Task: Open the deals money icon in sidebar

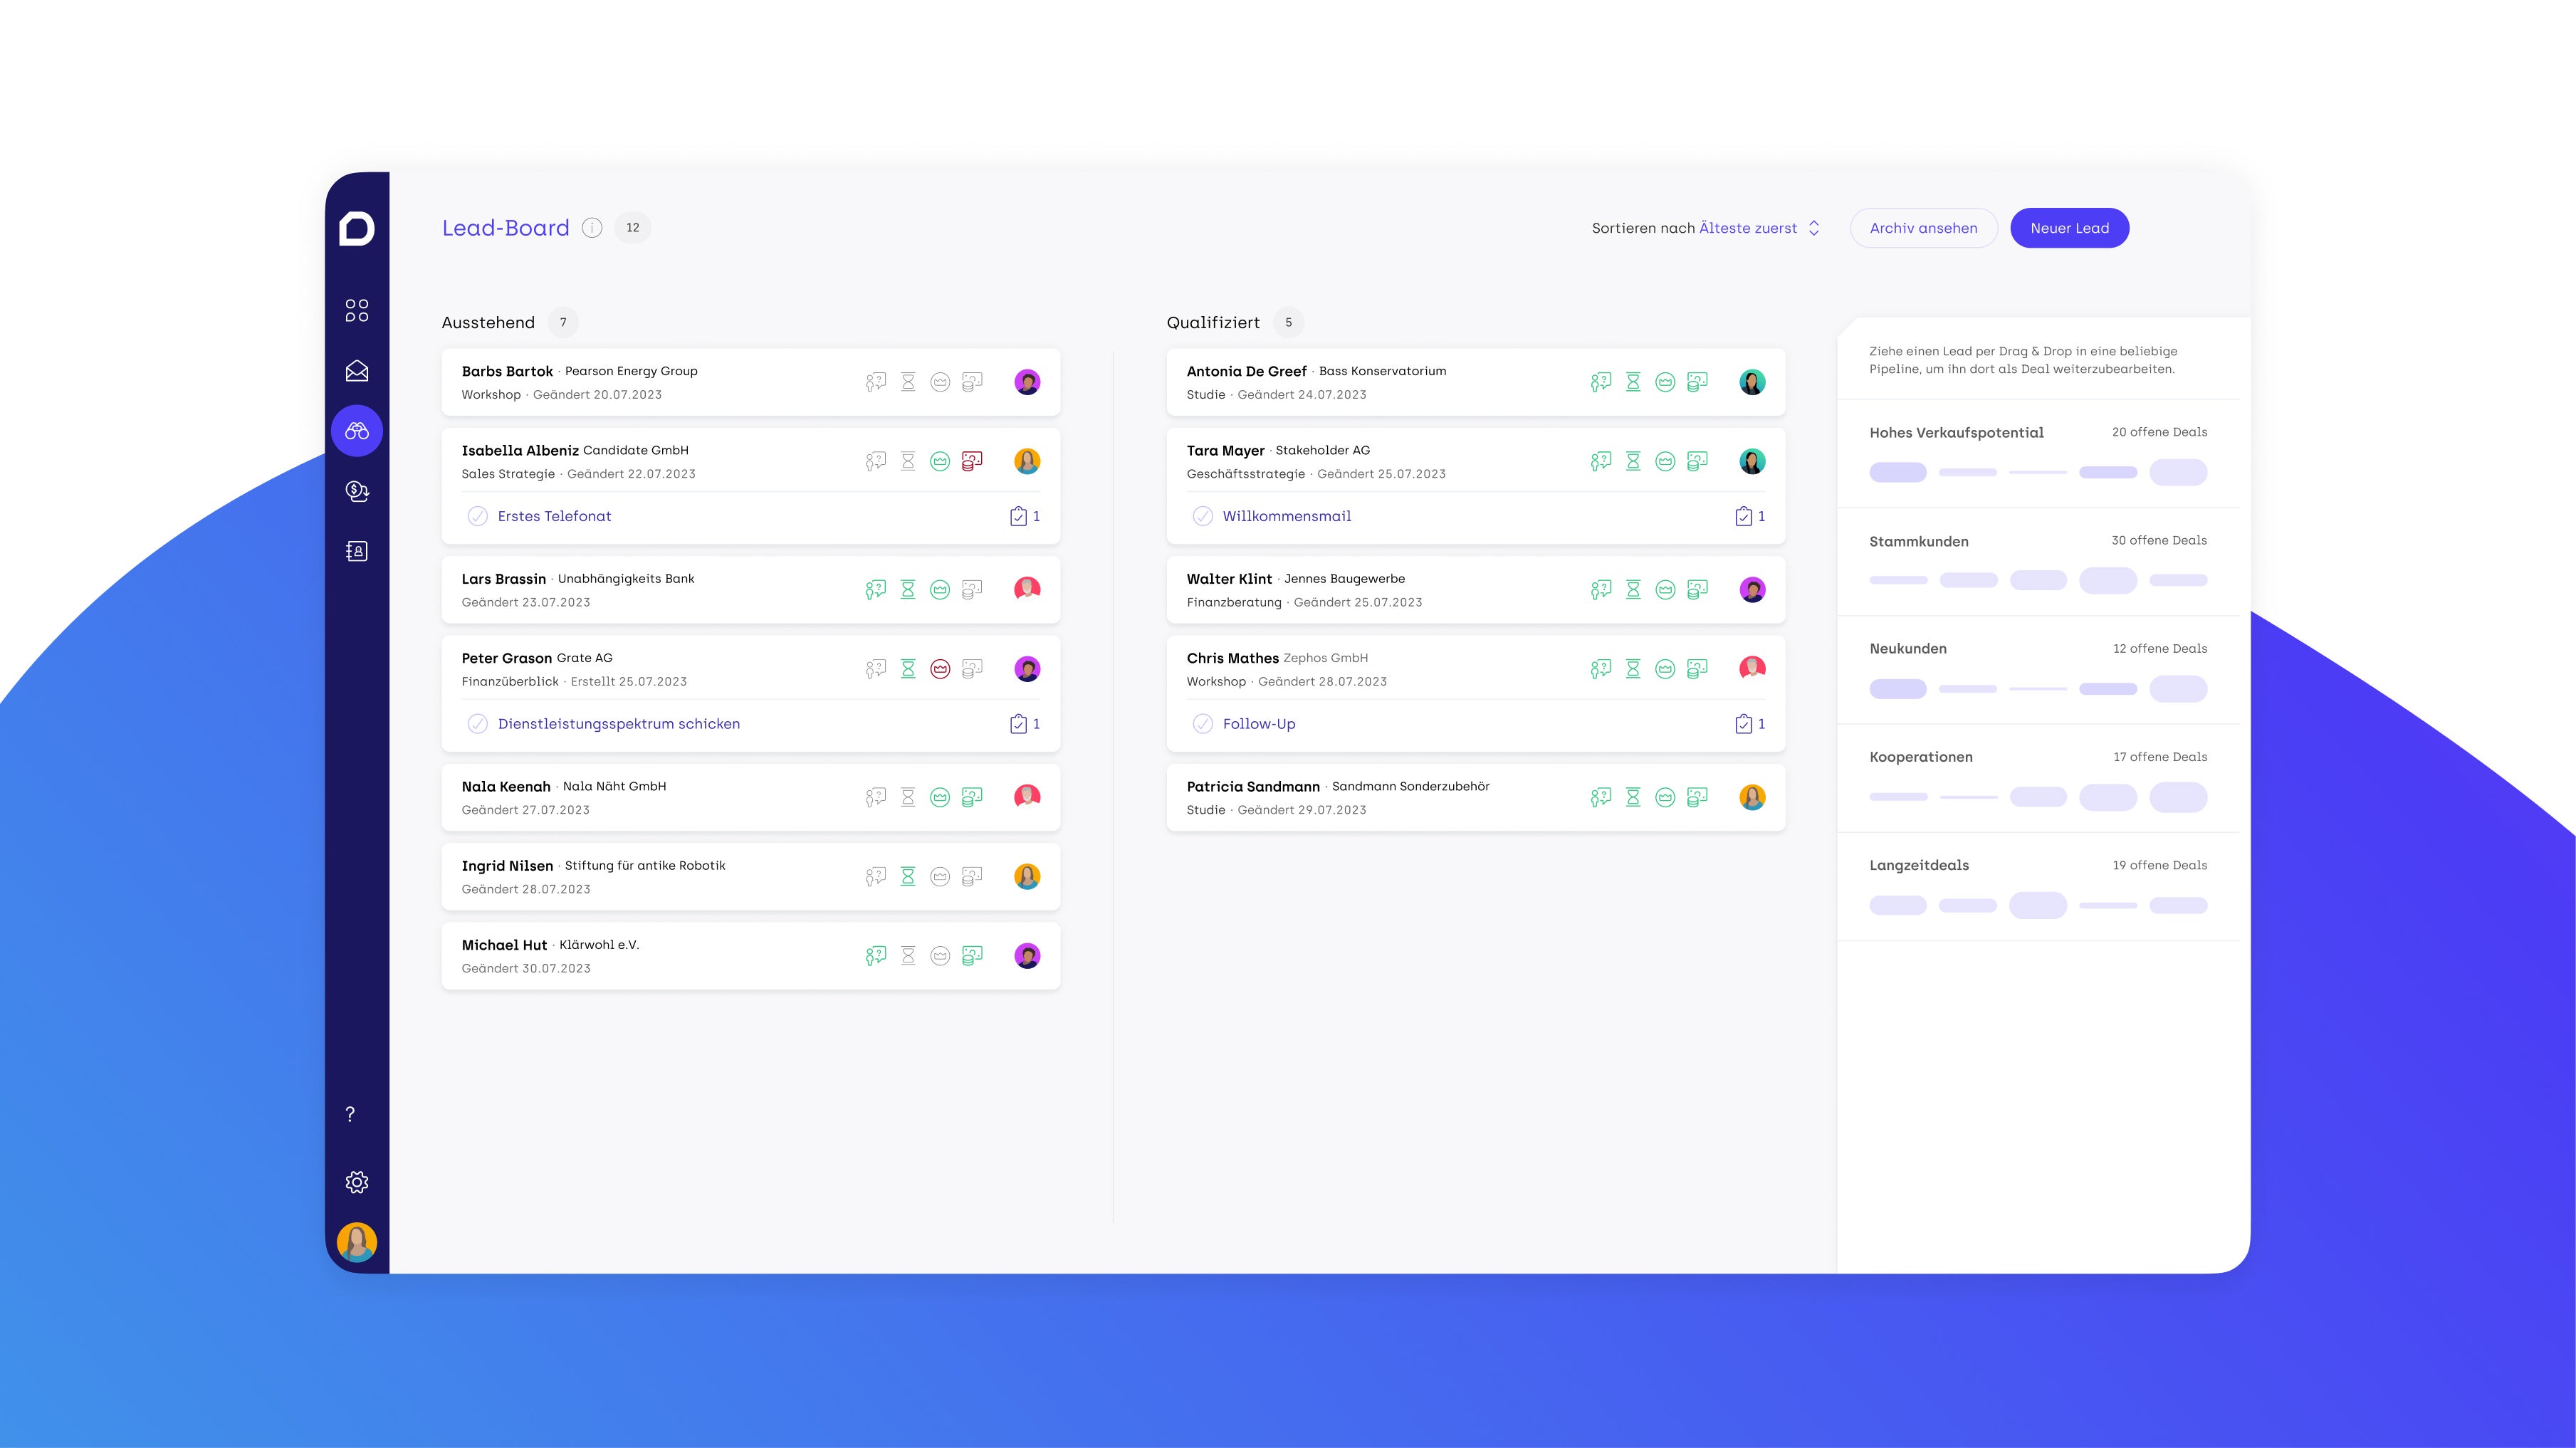Action: [x=357, y=491]
